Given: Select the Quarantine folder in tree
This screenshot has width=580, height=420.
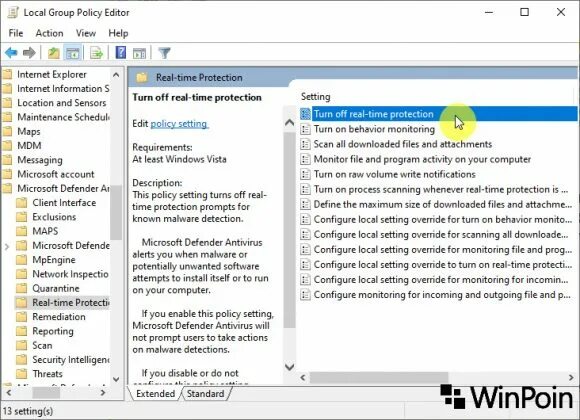Looking at the screenshot, I should [x=56, y=288].
